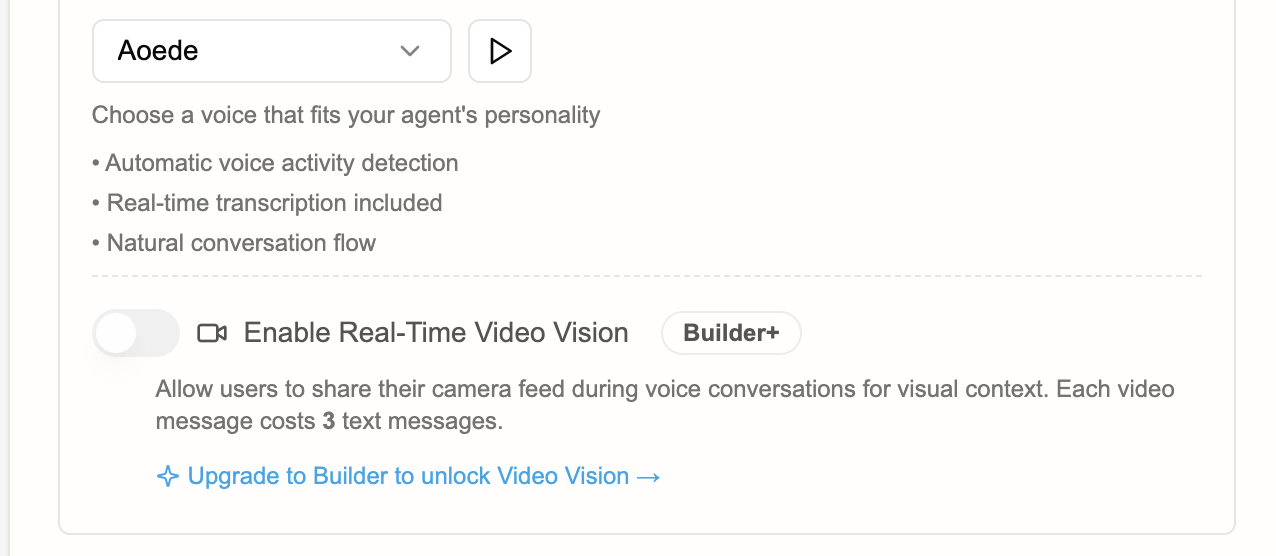Click the dashed divider line

tap(646, 275)
